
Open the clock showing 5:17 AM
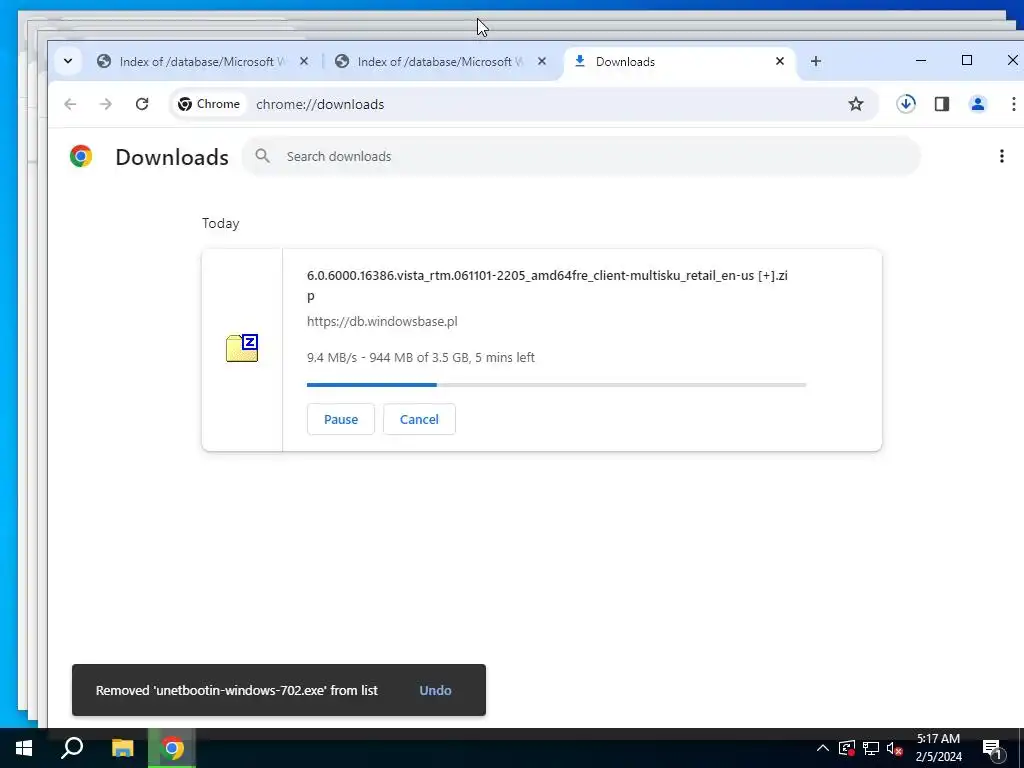pyautogui.click(x=938, y=748)
